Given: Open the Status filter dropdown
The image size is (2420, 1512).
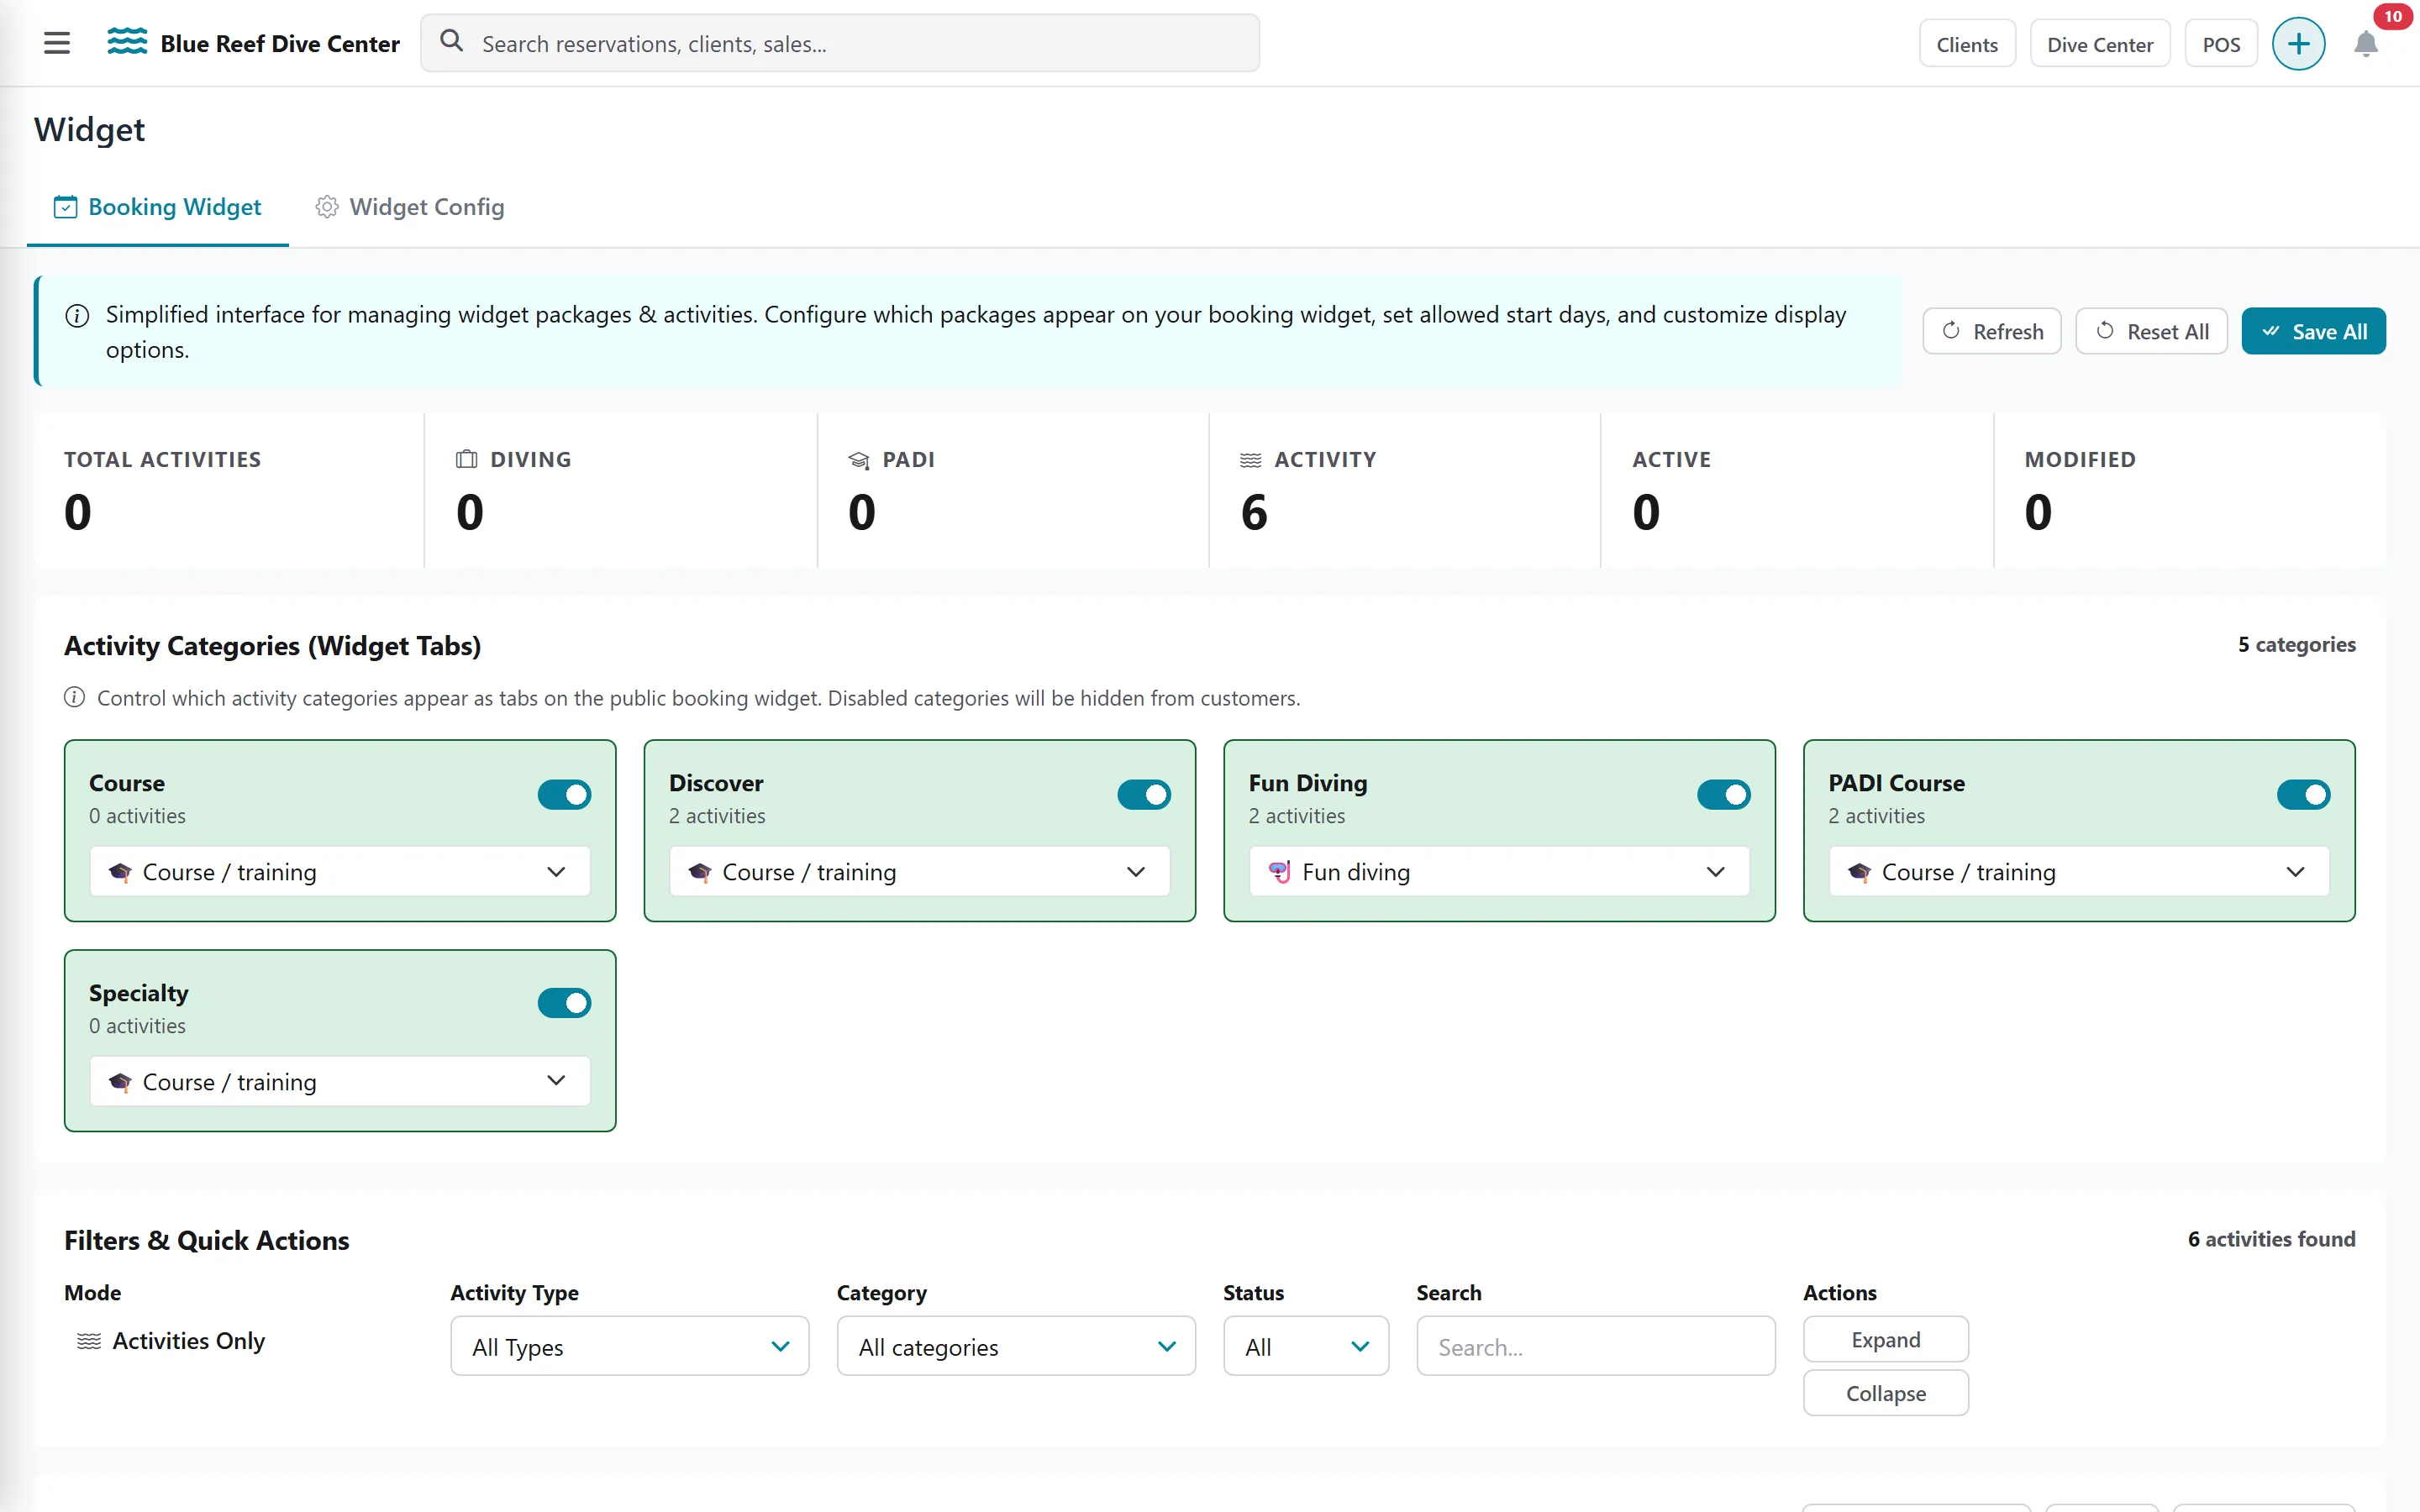Looking at the screenshot, I should click(1306, 1347).
